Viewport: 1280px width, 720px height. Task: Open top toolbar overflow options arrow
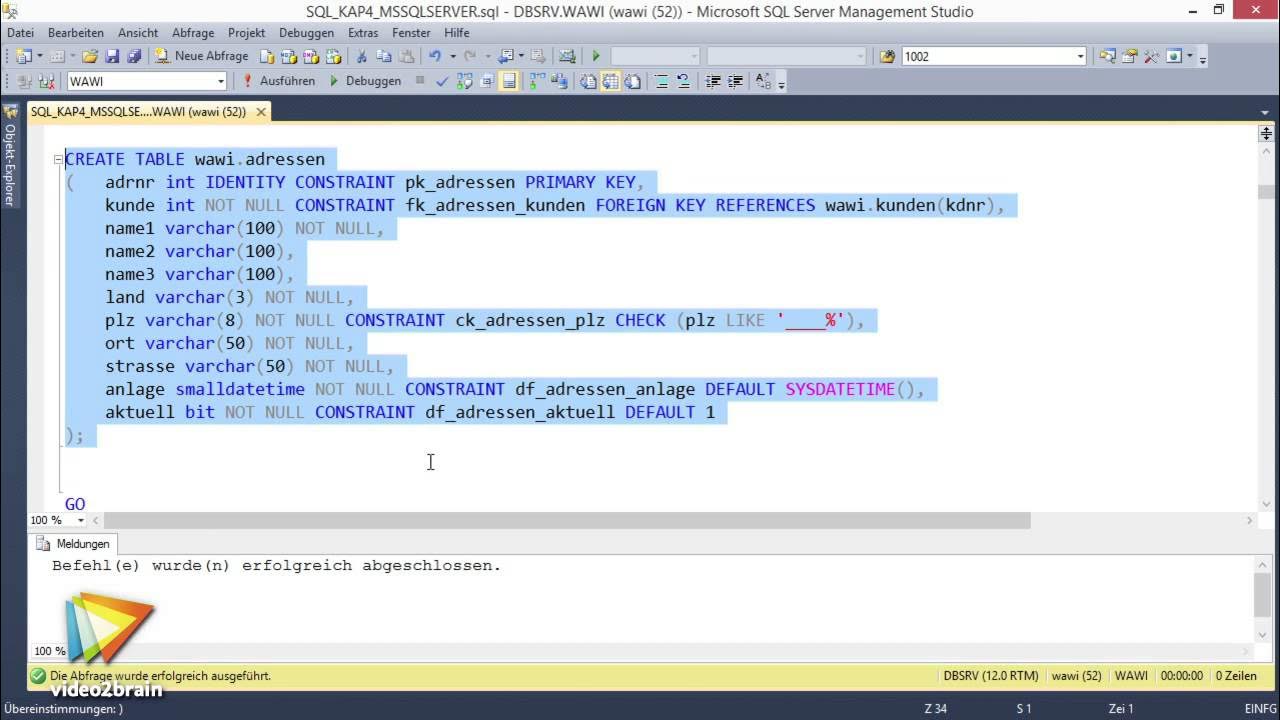pyautogui.click(x=1203, y=59)
